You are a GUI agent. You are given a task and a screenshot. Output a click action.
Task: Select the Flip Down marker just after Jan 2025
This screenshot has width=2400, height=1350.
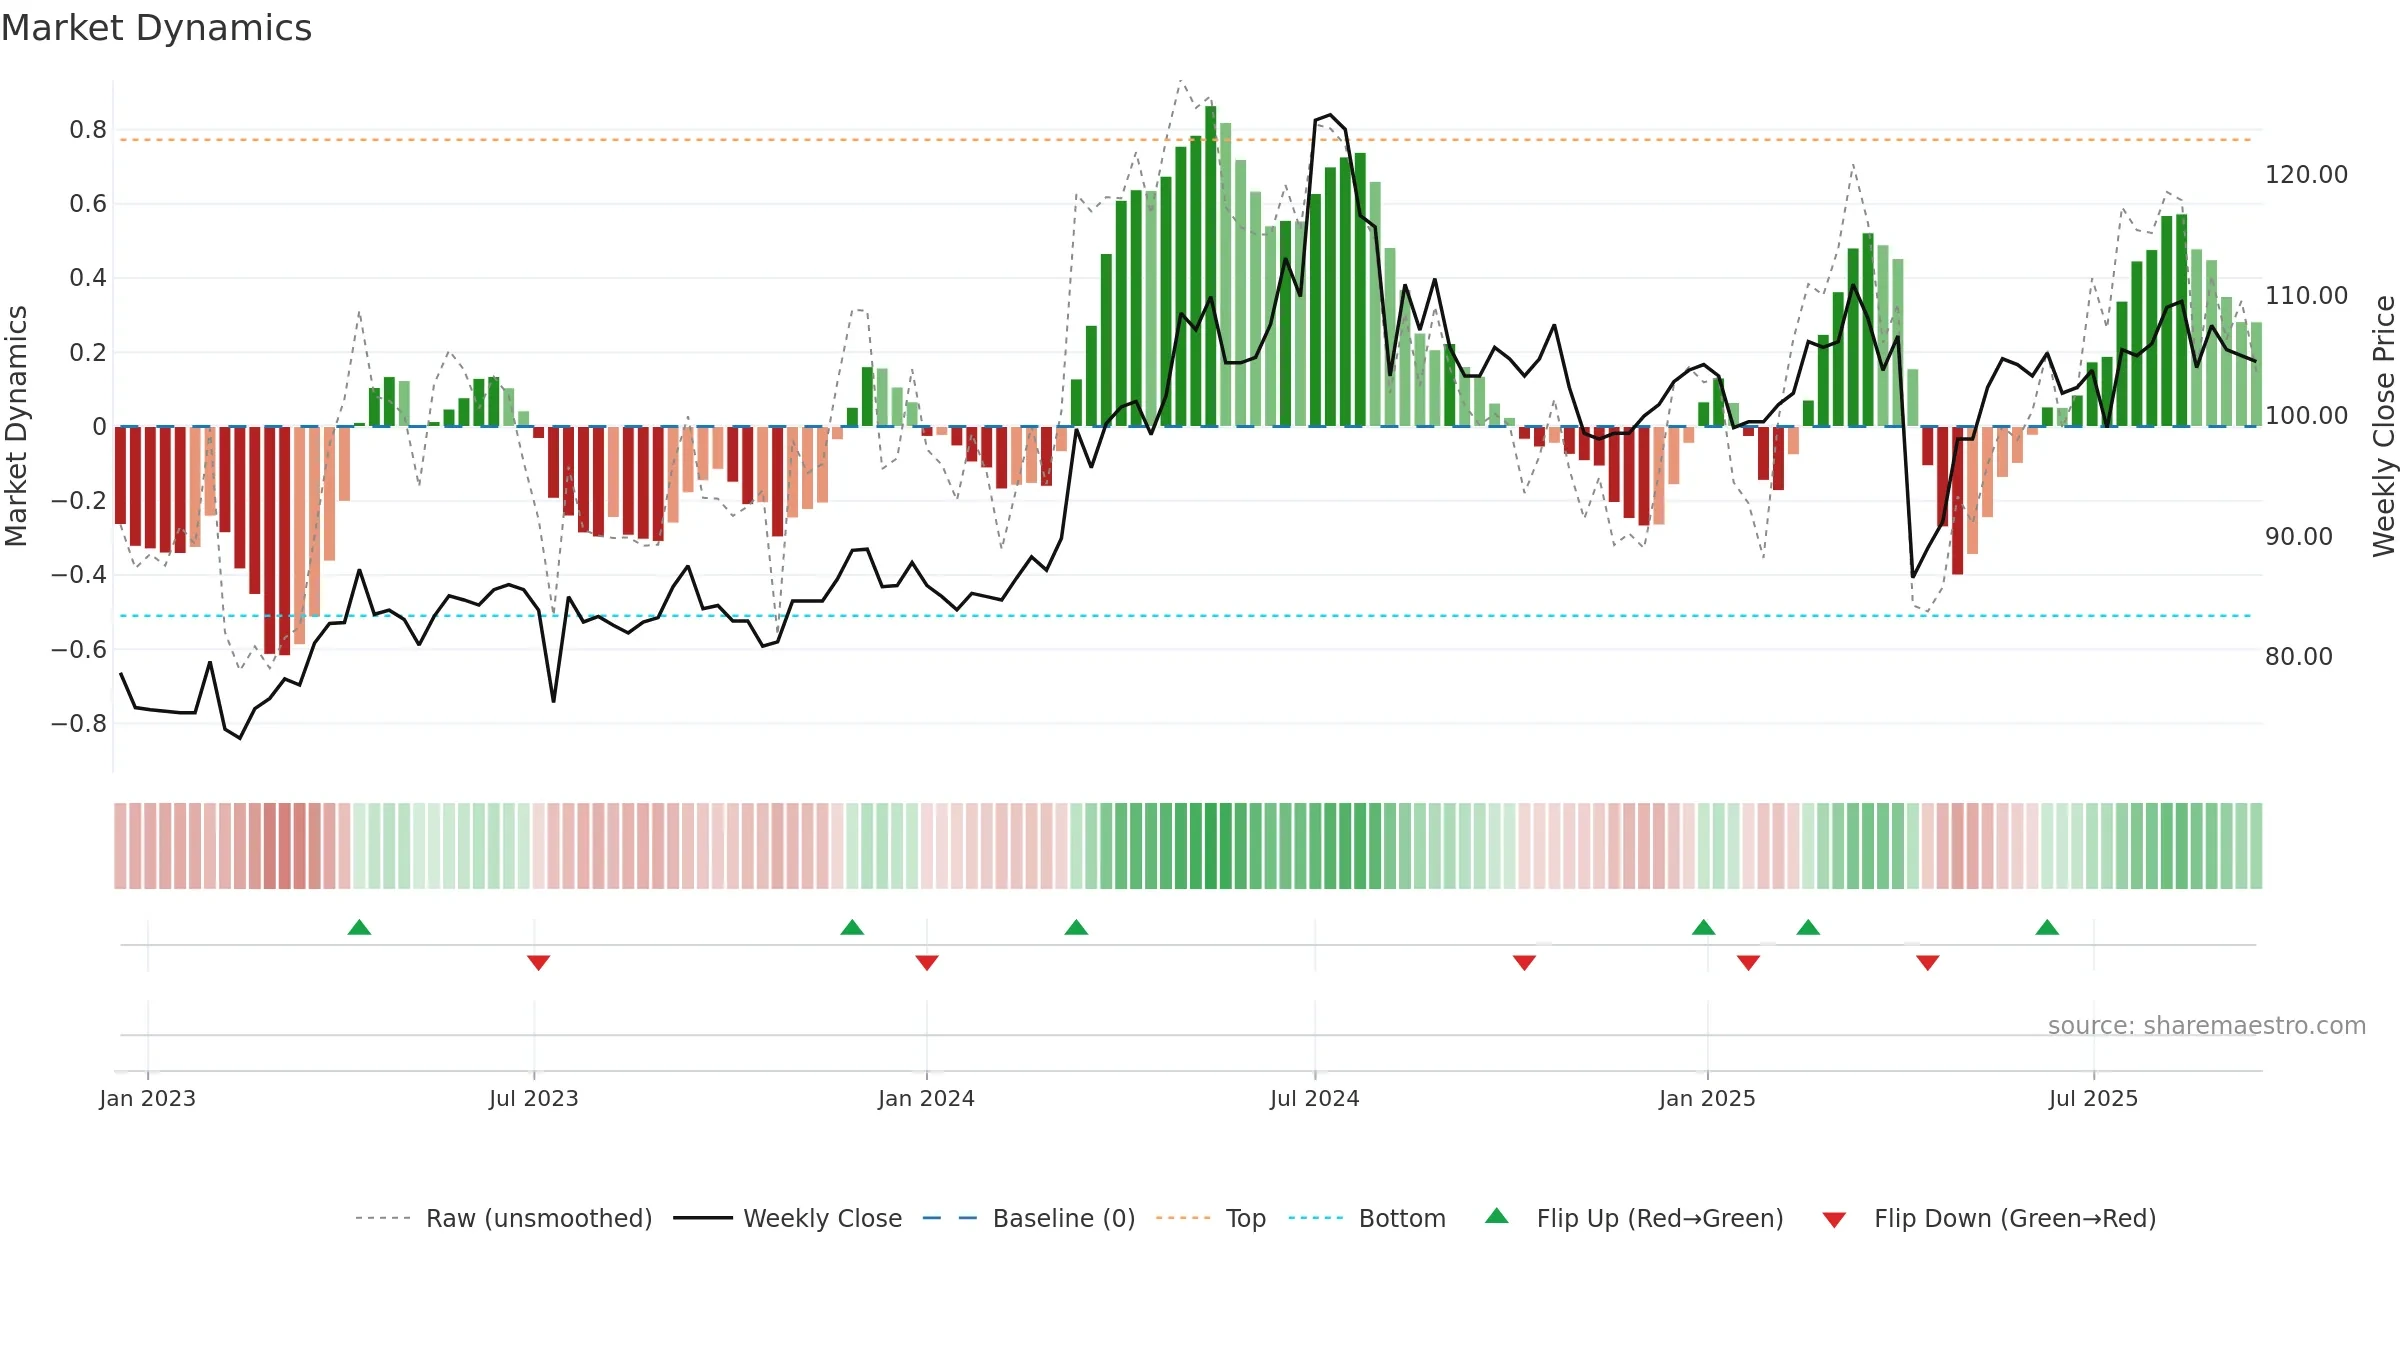click(1748, 962)
